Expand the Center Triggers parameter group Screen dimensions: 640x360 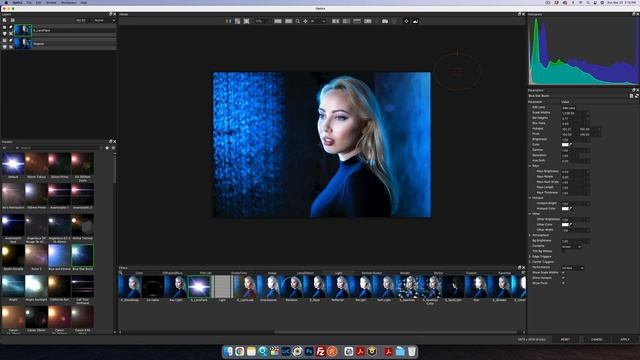[530, 262]
